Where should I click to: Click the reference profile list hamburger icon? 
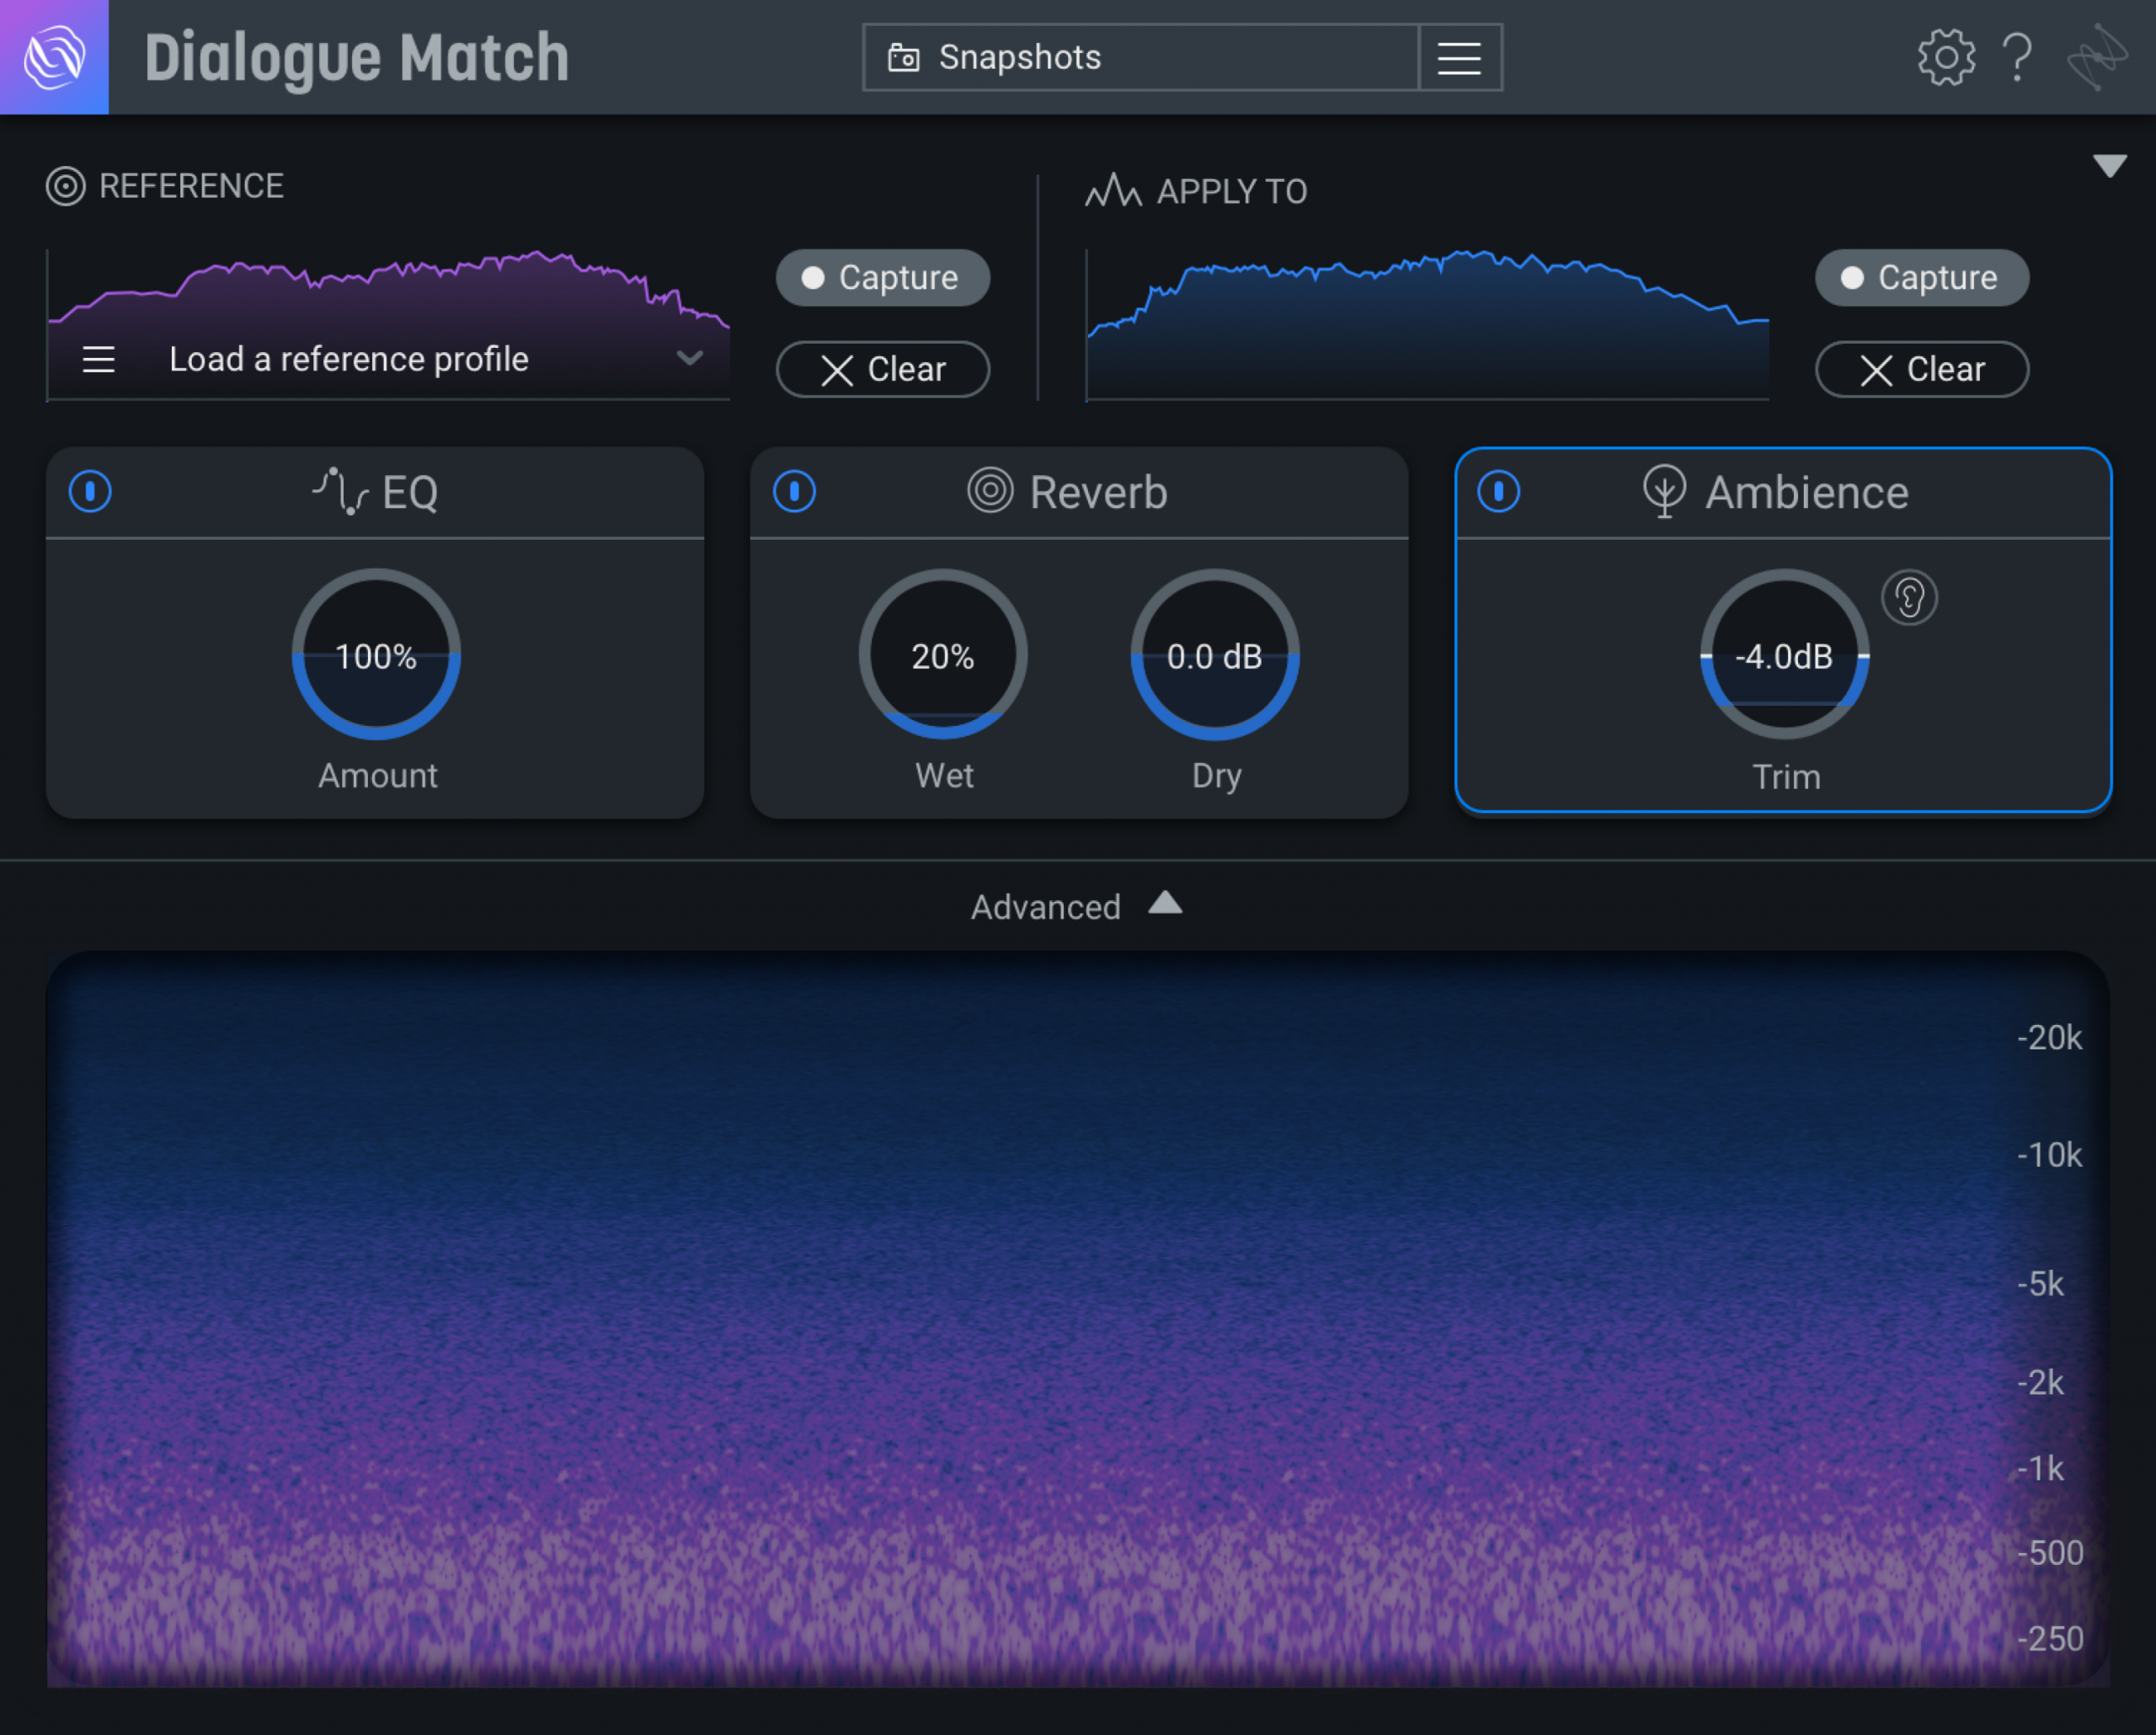click(98, 359)
